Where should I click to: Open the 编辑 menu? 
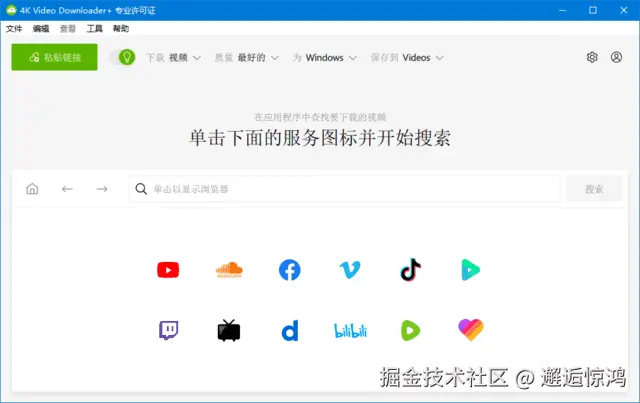41,29
